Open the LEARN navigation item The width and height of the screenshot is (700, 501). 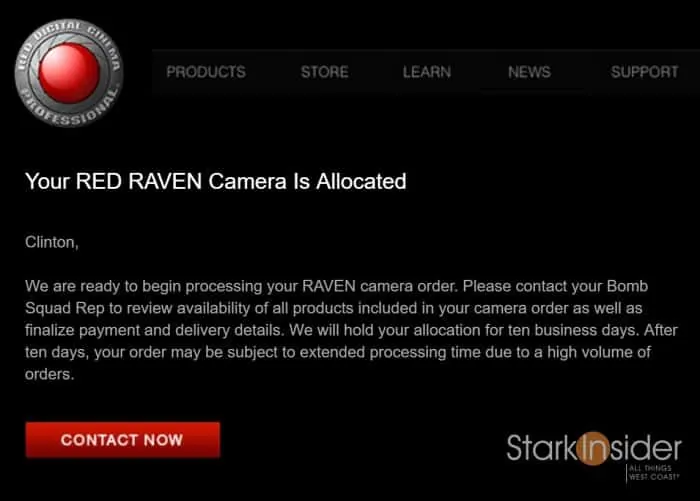pyautogui.click(x=427, y=72)
